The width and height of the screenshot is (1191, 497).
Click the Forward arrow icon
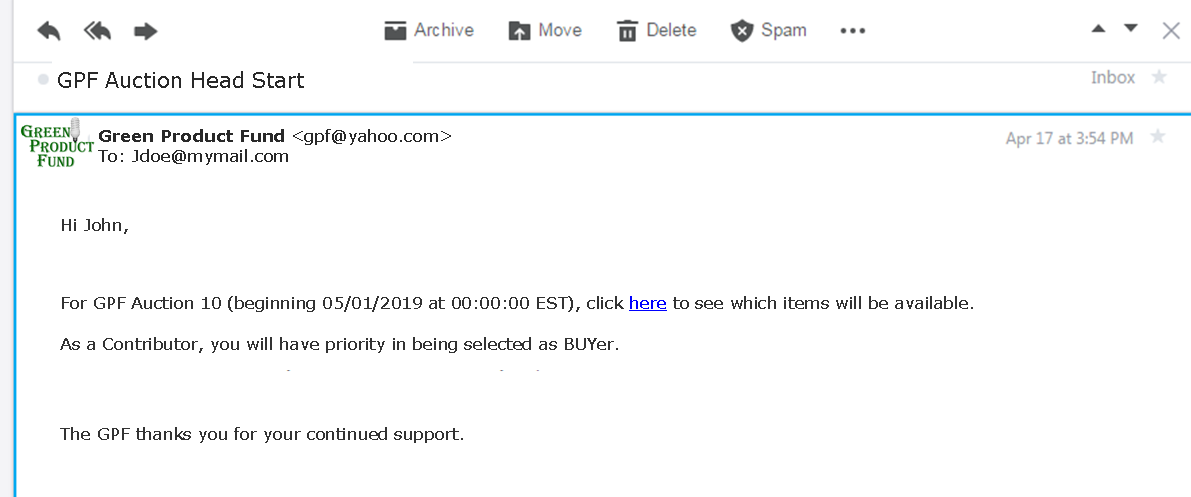coord(145,31)
